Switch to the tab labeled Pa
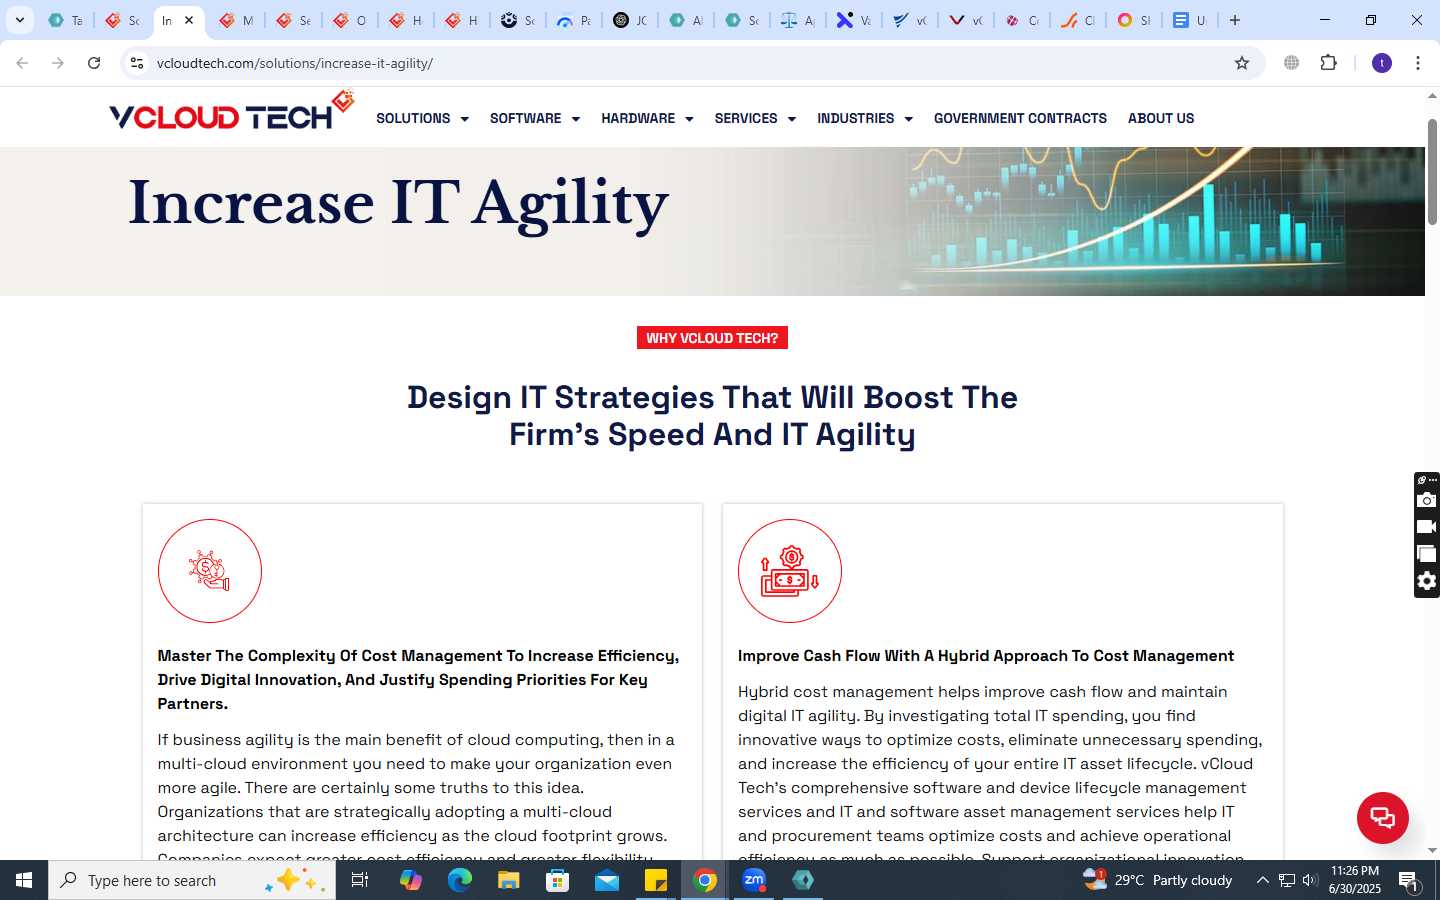 pyautogui.click(x=575, y=20)
